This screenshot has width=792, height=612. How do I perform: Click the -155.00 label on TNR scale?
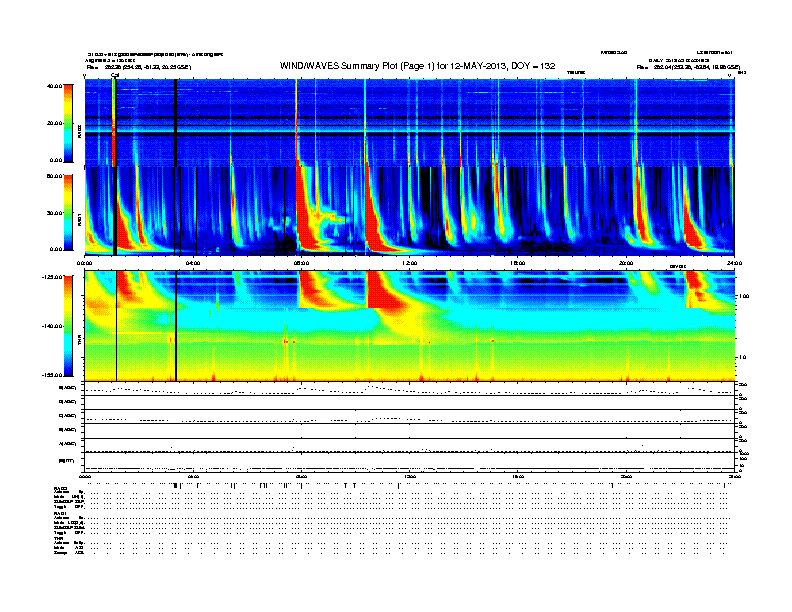point(52,375)
